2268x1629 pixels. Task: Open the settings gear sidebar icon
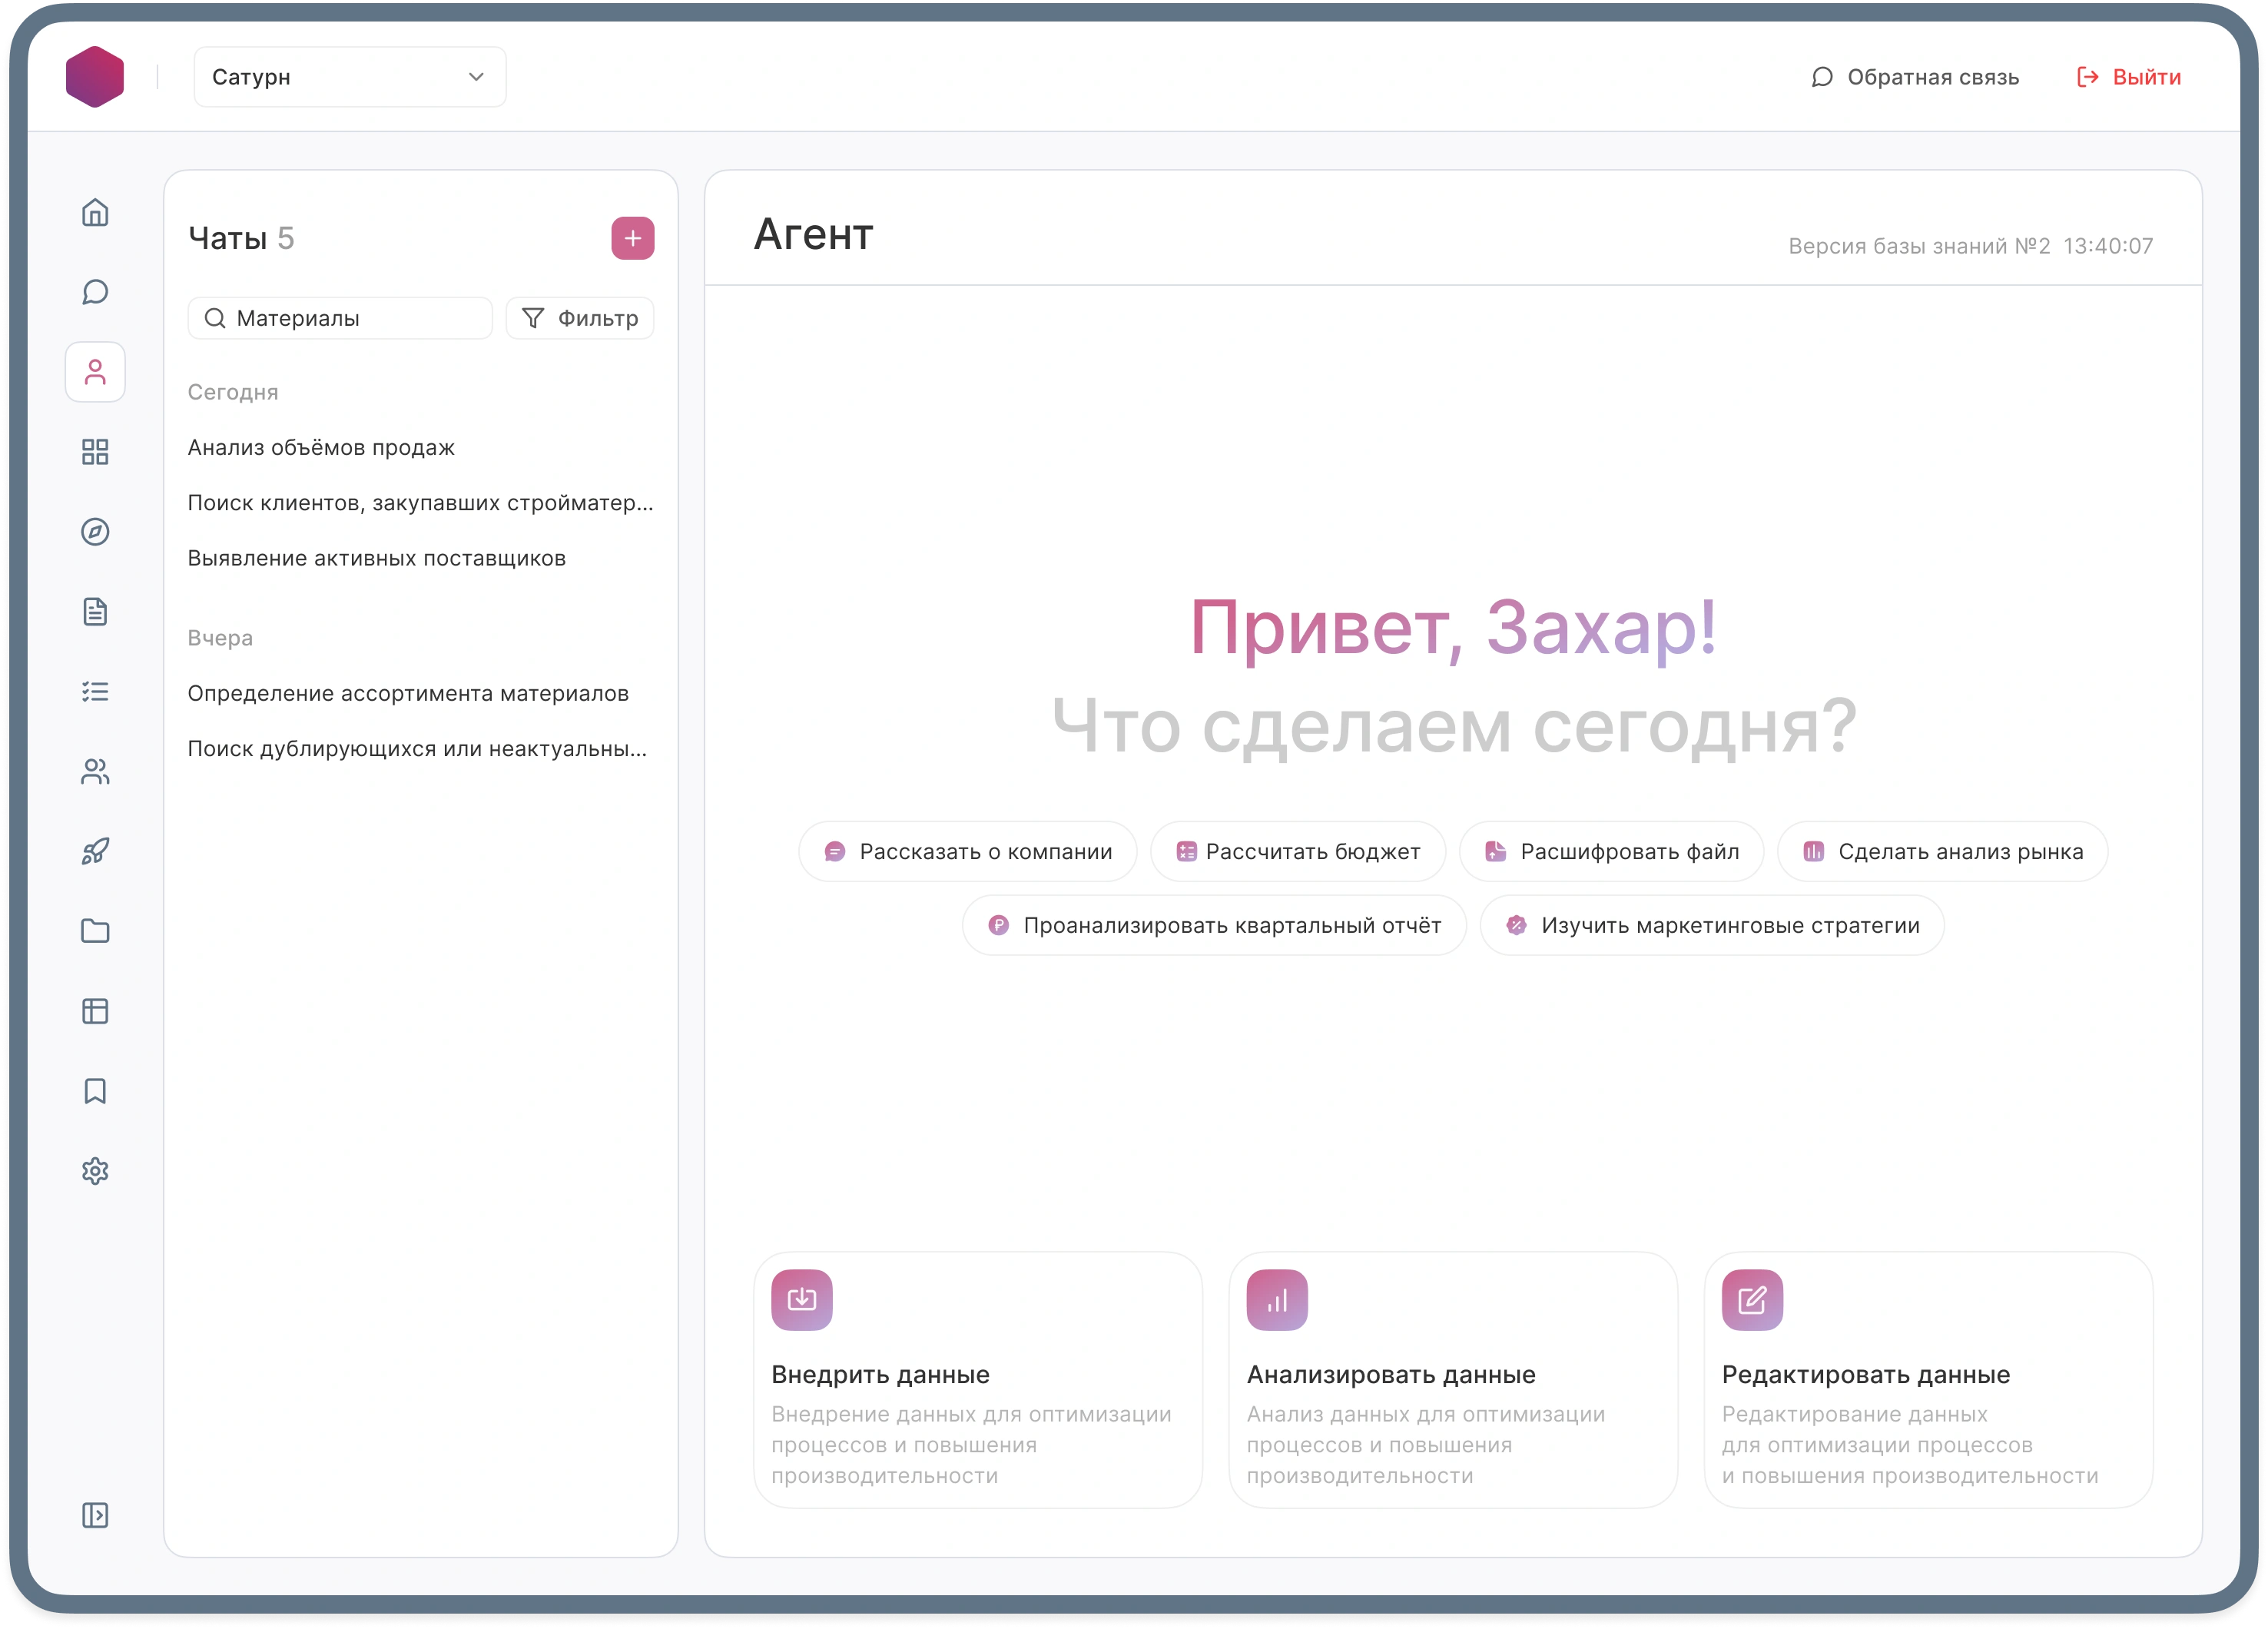click(x=95, y=1172)
